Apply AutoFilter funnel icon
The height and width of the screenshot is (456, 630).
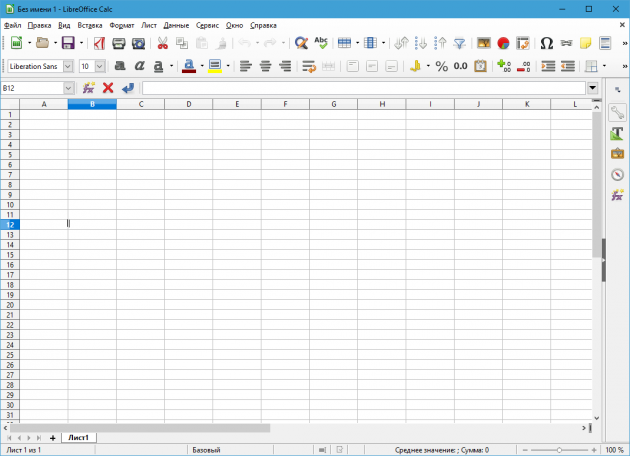pyautogui.click(x=460, y=43)
